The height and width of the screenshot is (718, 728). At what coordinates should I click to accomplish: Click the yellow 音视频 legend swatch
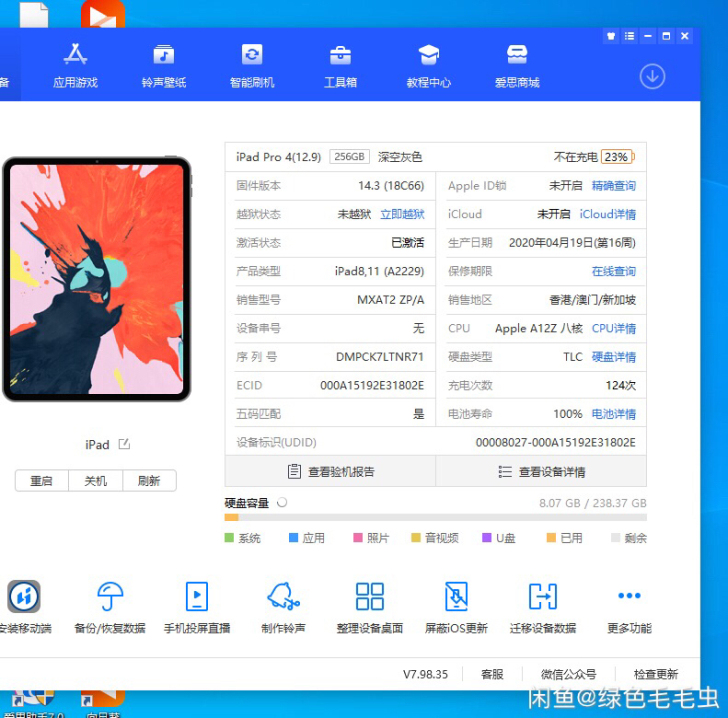click(x=416, y=537)
